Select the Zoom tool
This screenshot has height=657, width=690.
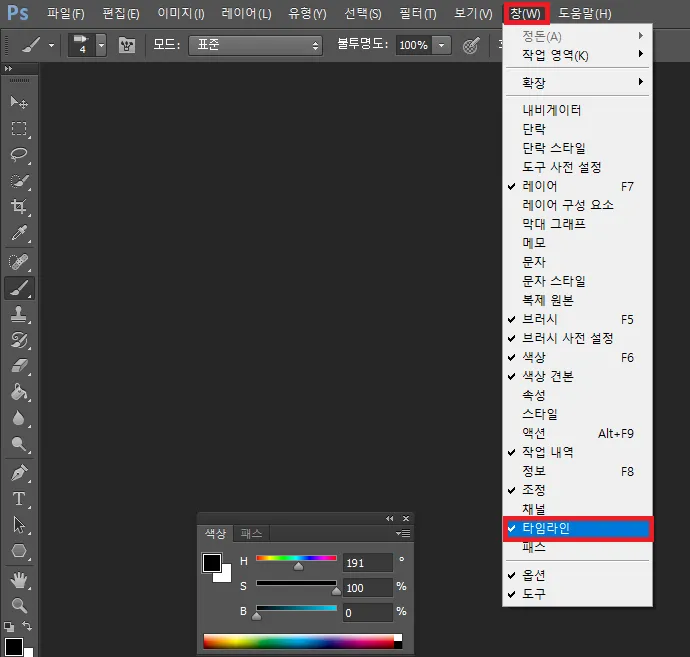[x=19, y=606]
